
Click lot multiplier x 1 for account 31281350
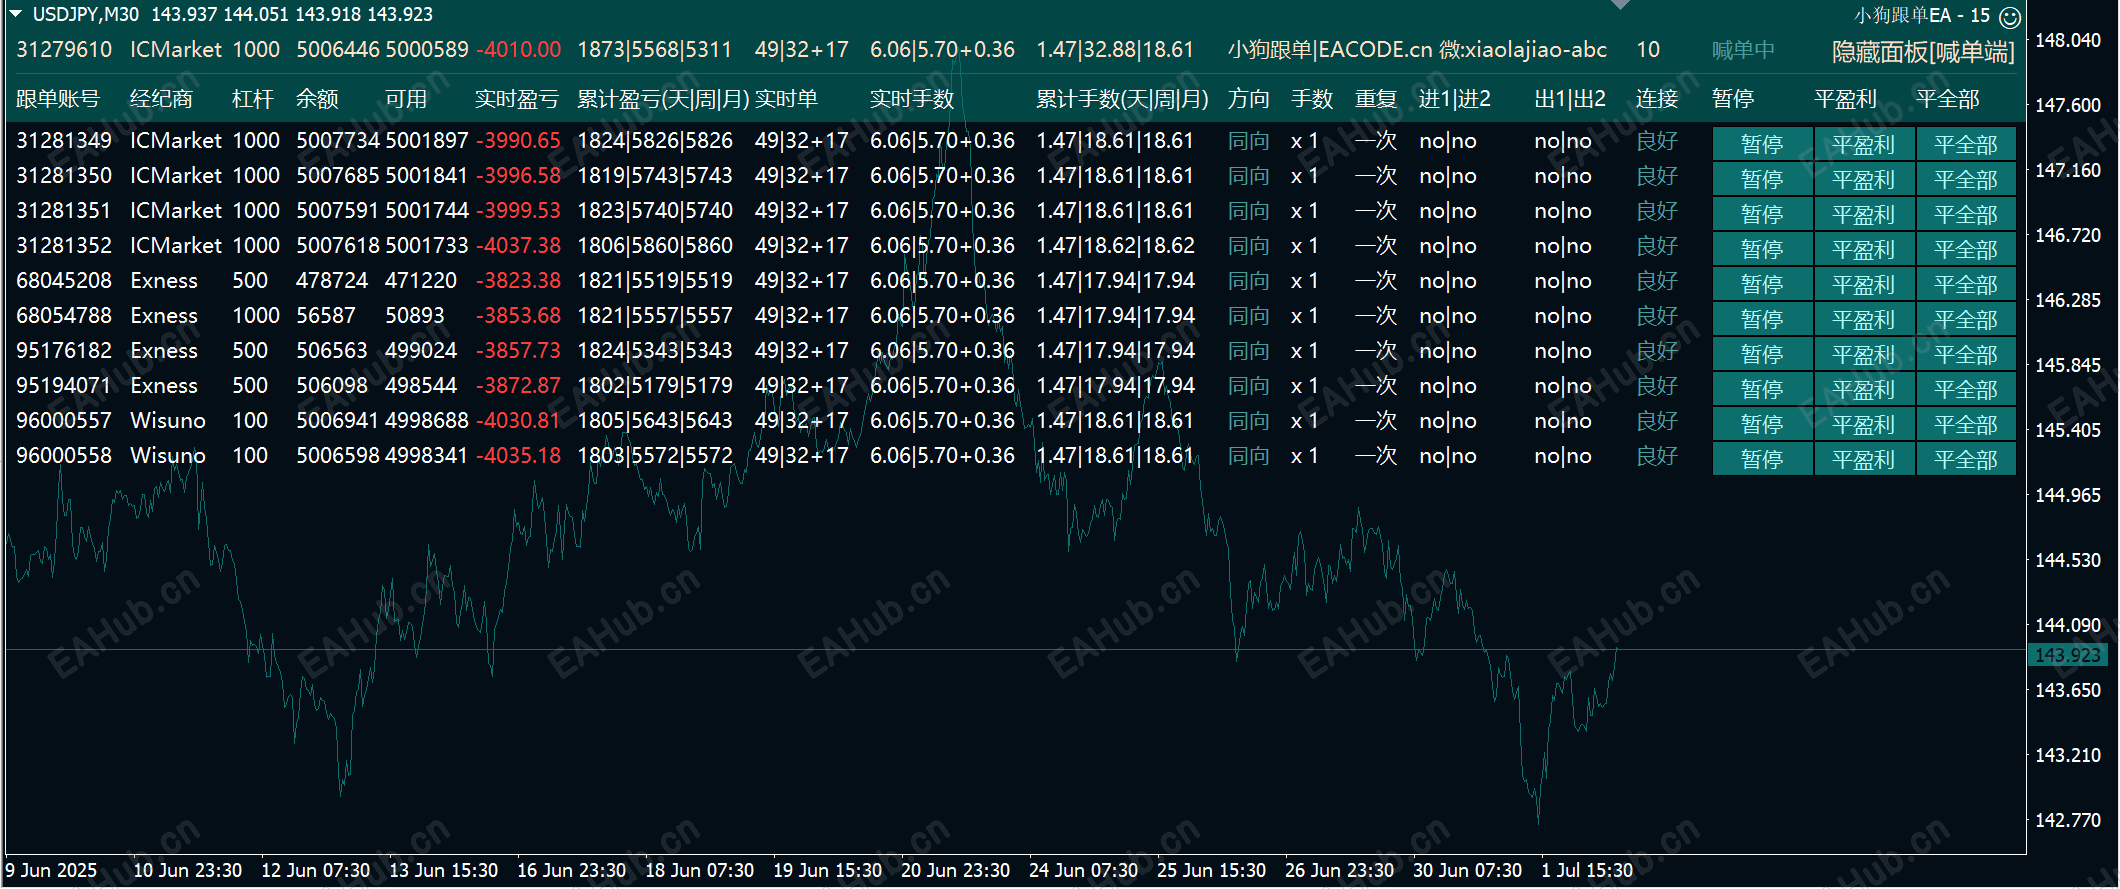point(1305,176)
